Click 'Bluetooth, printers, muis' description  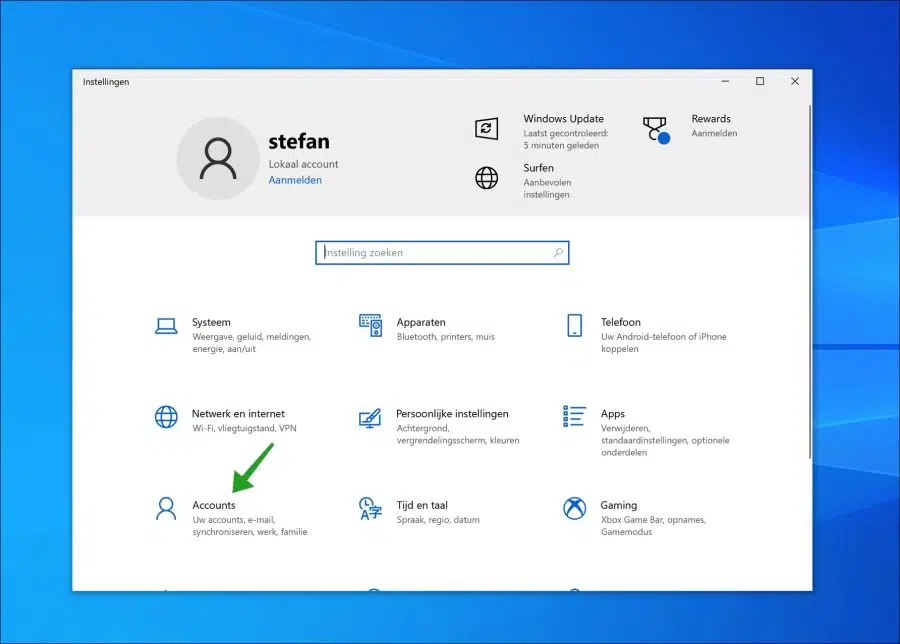pyautogui.click(x=445, y=337)
